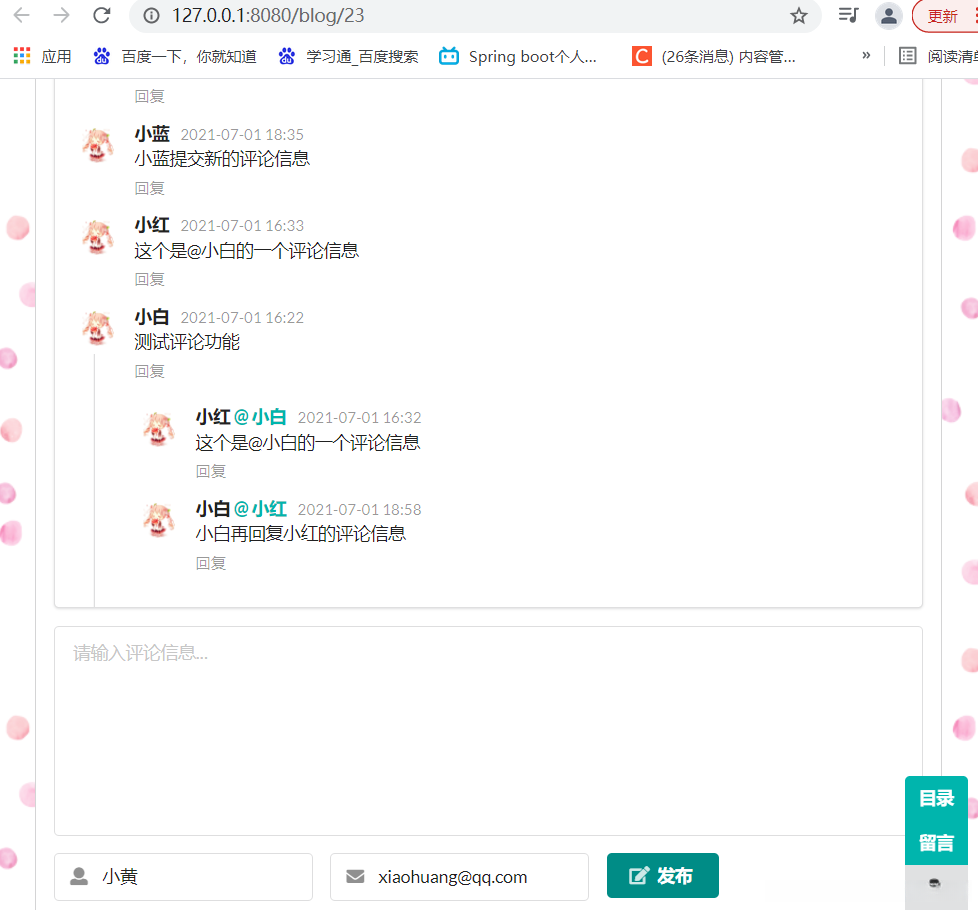Open the apps grid icon beside 应用
Image resolution: width=978 pixels, height=910 pixels.
point(21,55)
